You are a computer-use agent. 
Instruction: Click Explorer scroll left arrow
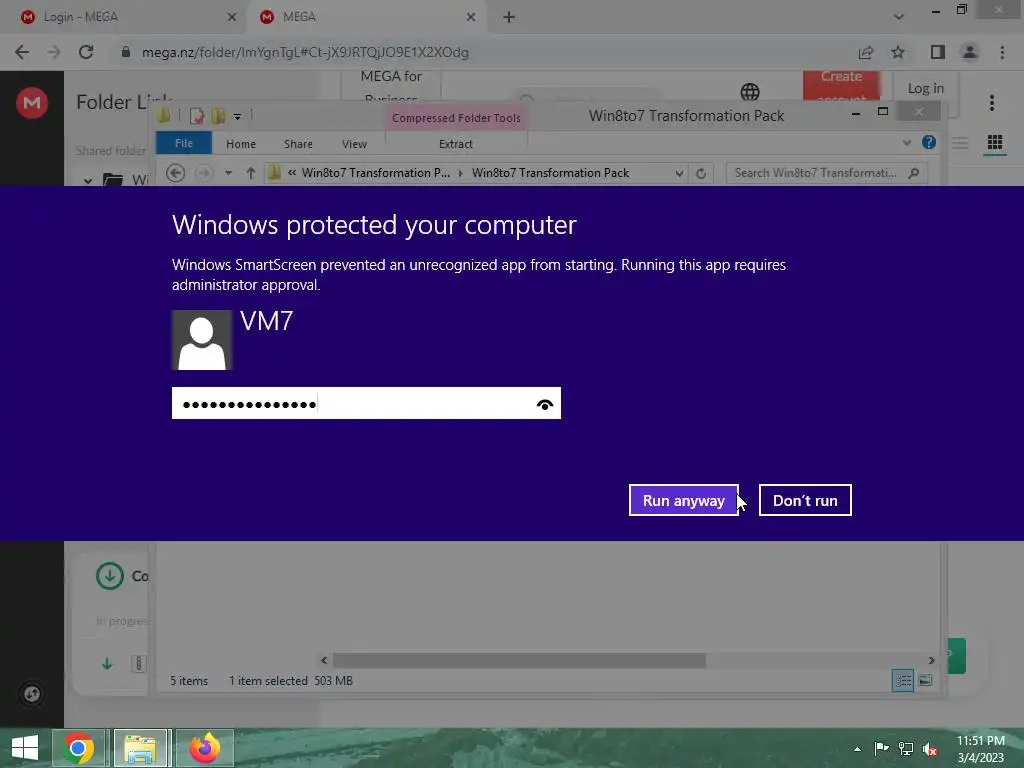click(x=324, y=660)
